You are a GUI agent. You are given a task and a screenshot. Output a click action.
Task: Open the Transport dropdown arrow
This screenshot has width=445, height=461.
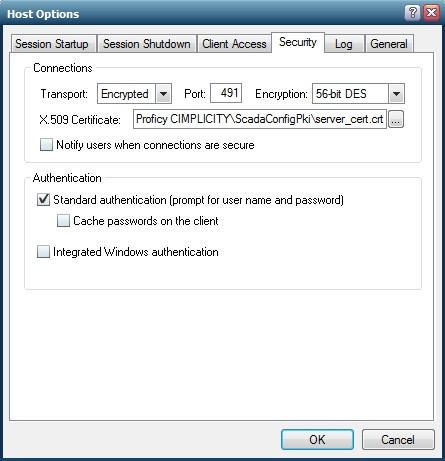coord(163,94)
